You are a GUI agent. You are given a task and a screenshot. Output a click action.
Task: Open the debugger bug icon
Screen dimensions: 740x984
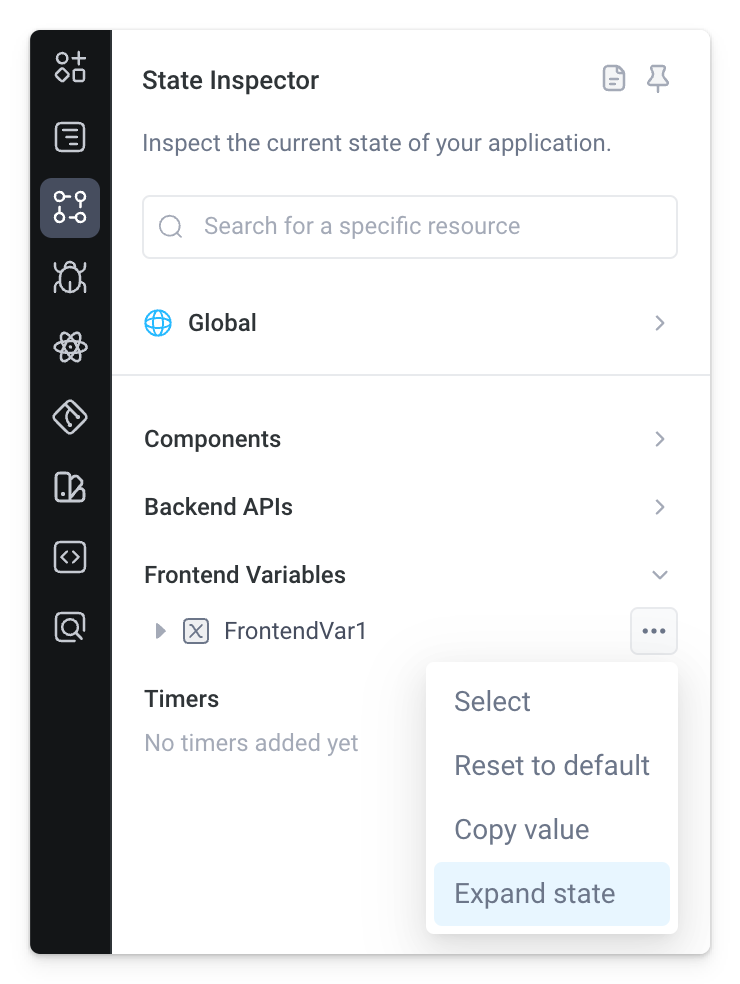(69, 278)
